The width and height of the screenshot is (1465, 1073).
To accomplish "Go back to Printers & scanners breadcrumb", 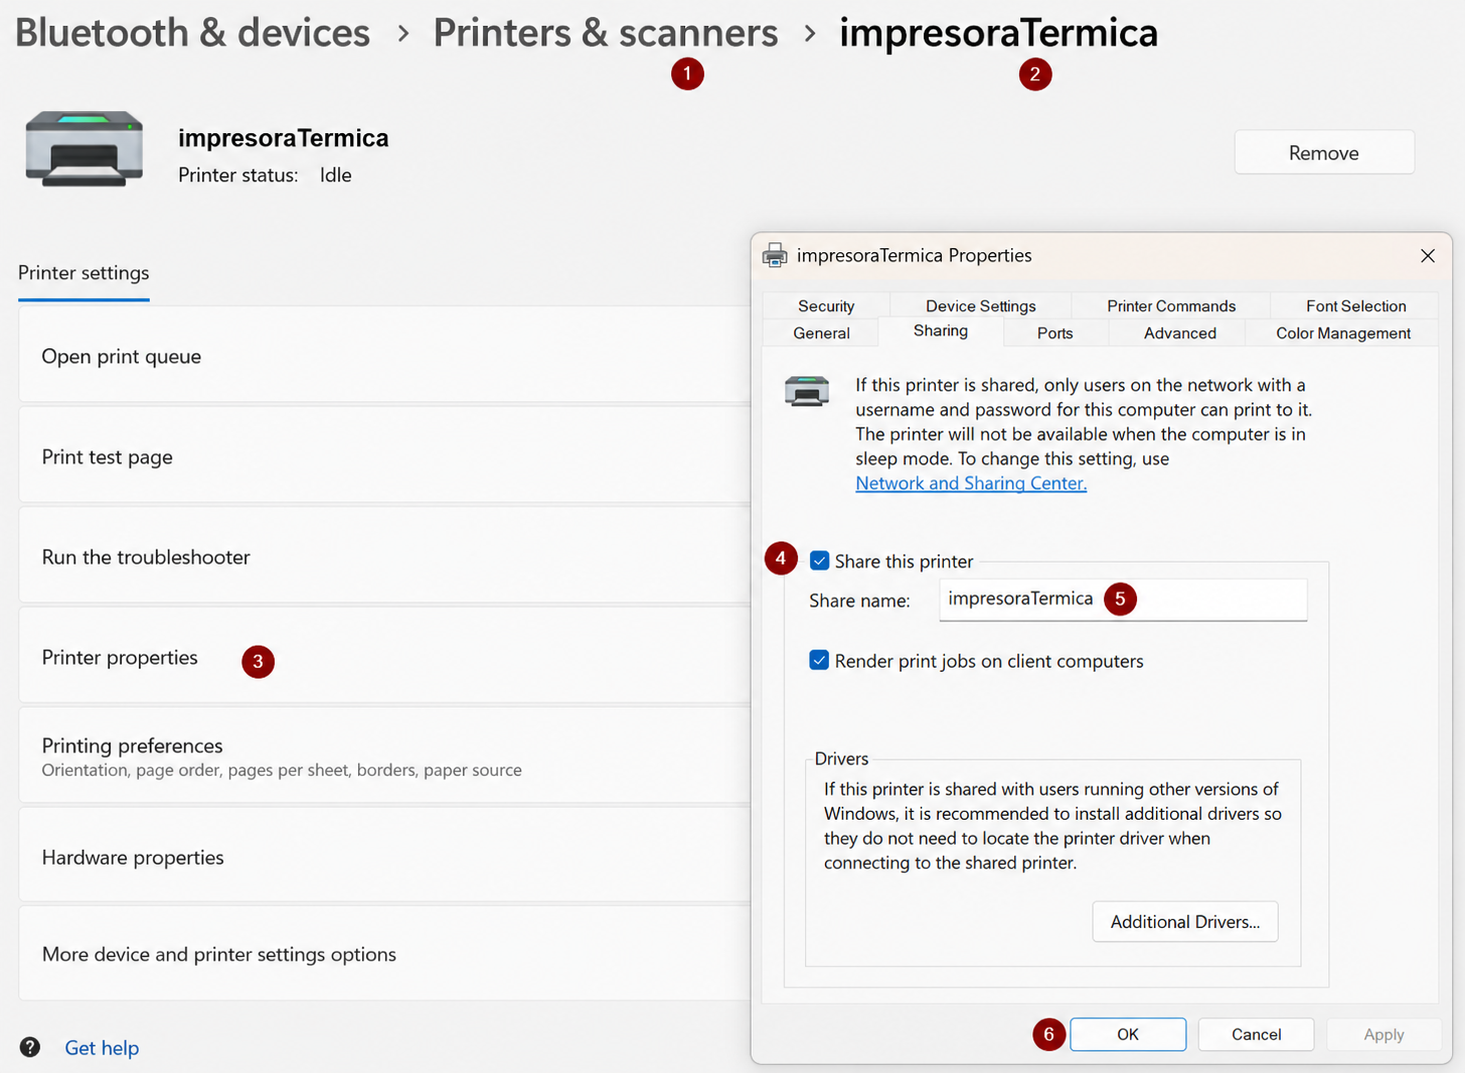I will 605,33.
